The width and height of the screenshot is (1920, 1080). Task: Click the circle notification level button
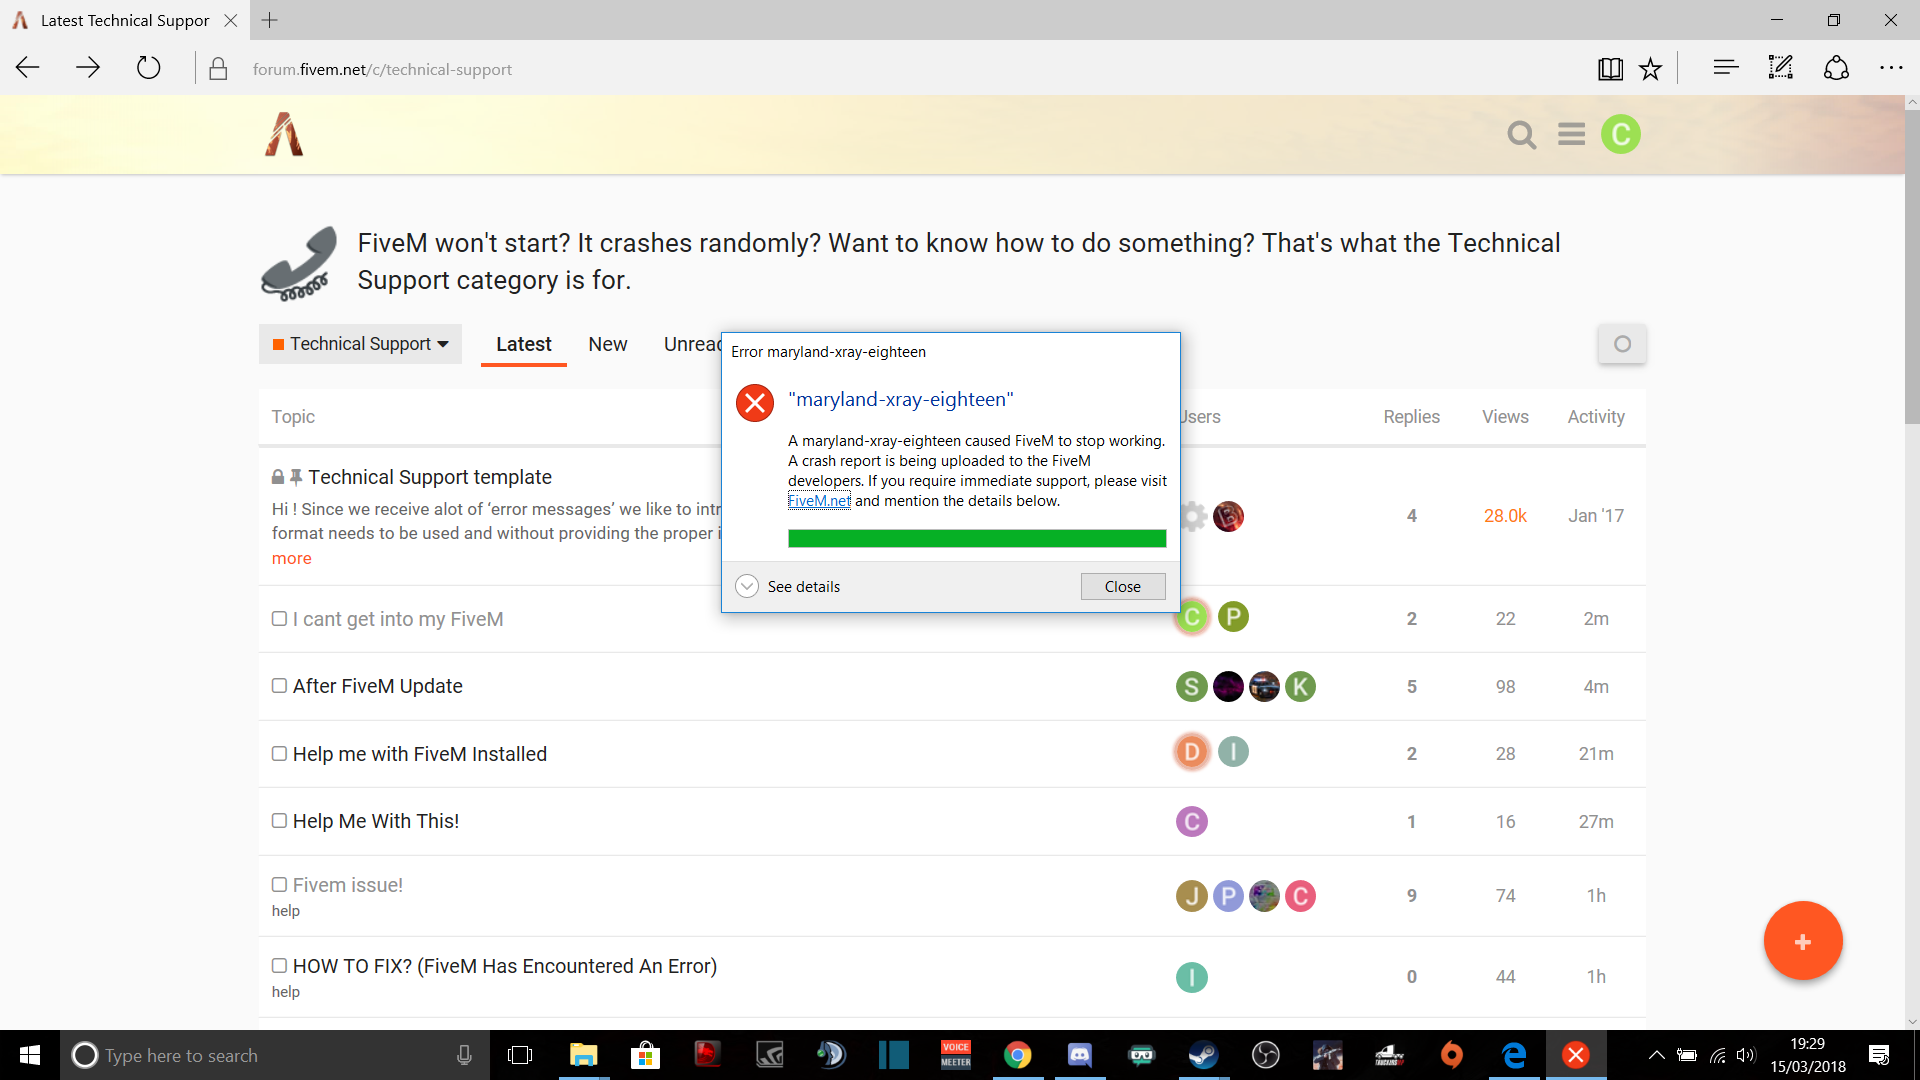point(1622,344)
